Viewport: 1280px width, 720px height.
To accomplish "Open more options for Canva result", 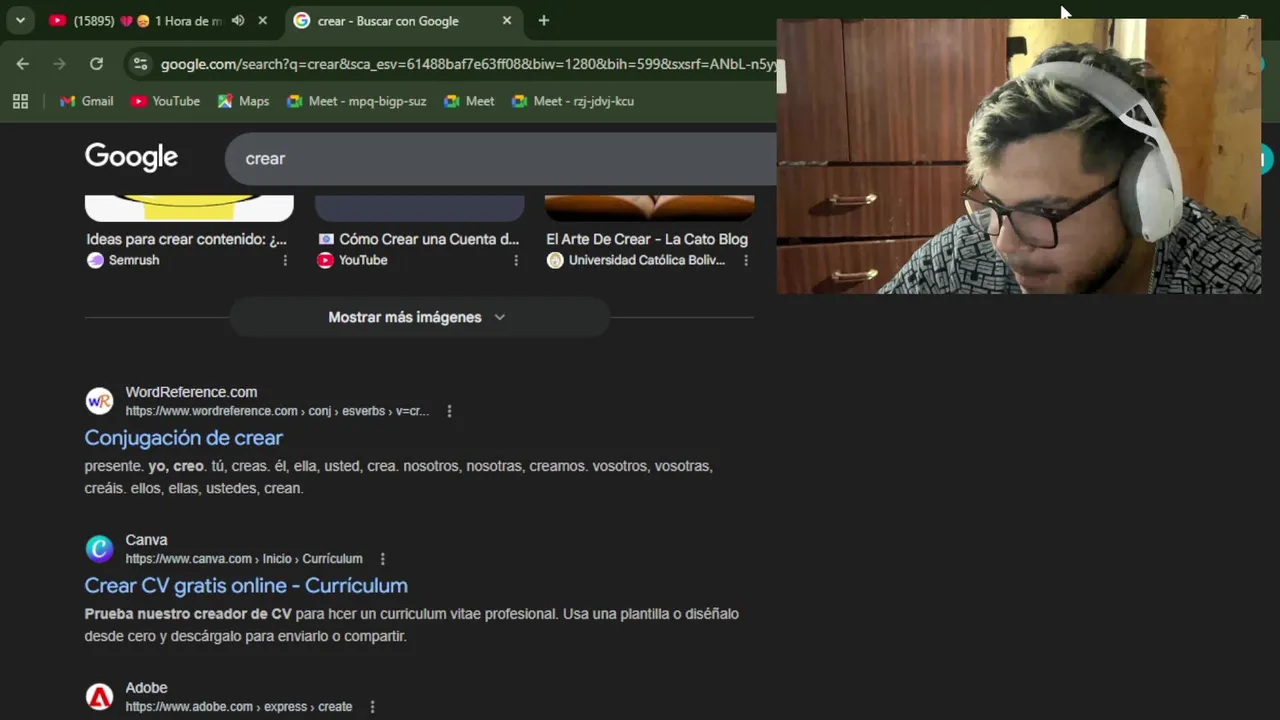I will (x=382, y=559).
